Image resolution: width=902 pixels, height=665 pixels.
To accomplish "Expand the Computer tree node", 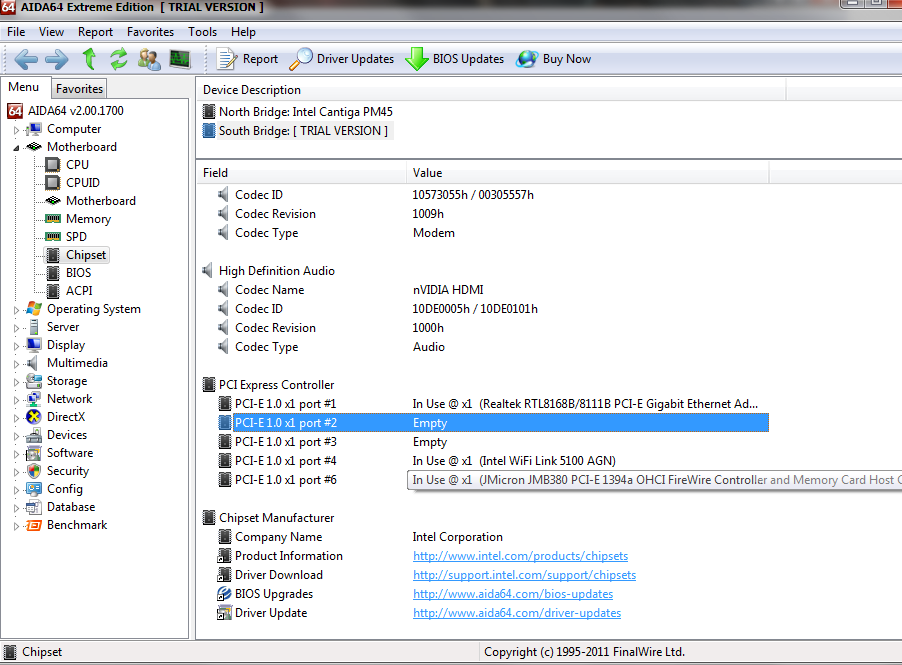I will click(x=17, y=130).
